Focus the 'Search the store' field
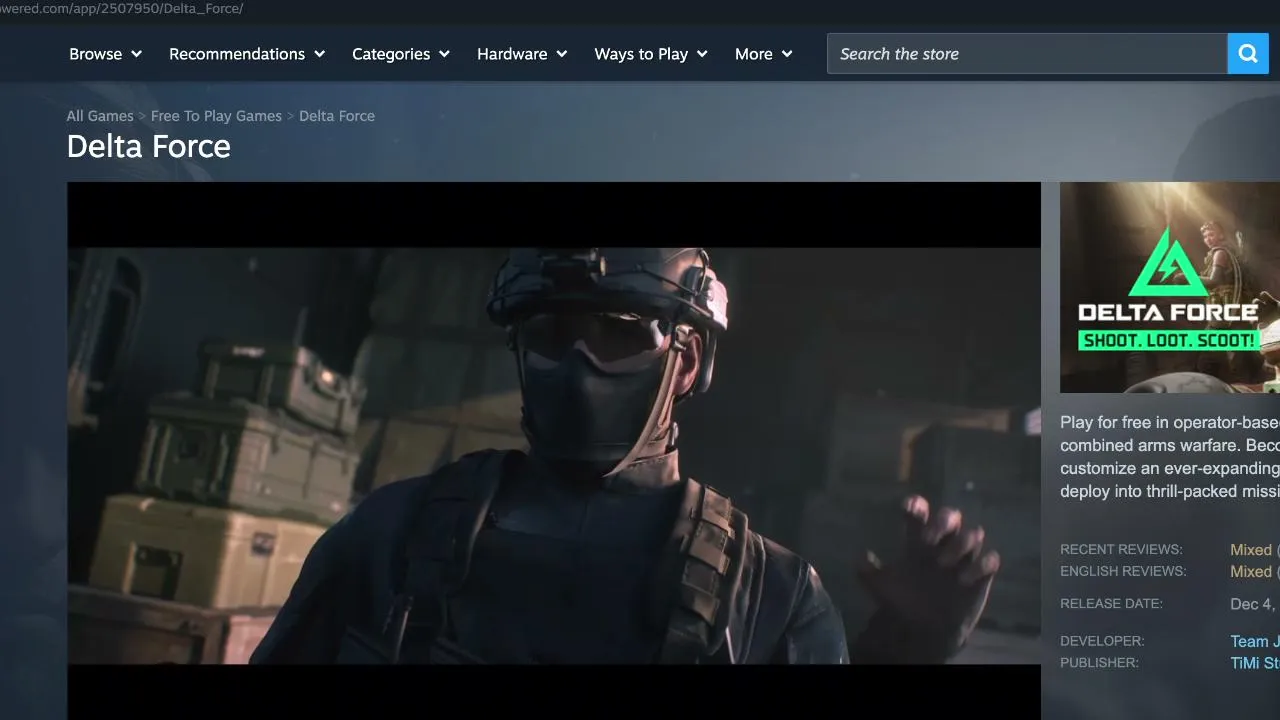 point(1027,54)
